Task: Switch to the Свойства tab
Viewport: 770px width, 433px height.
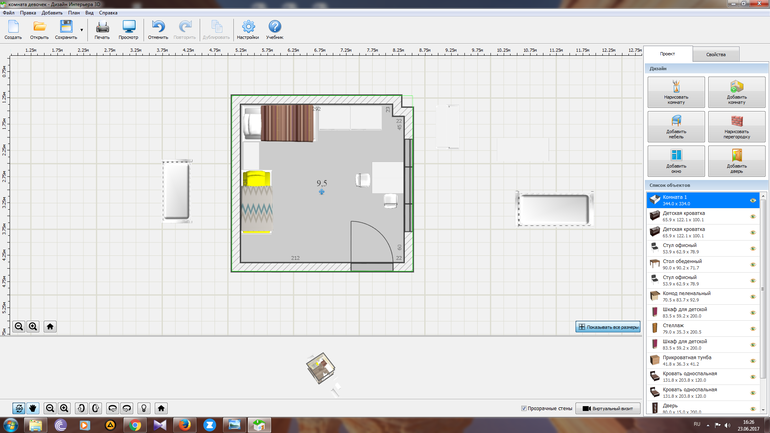Action: click(715, 54)
